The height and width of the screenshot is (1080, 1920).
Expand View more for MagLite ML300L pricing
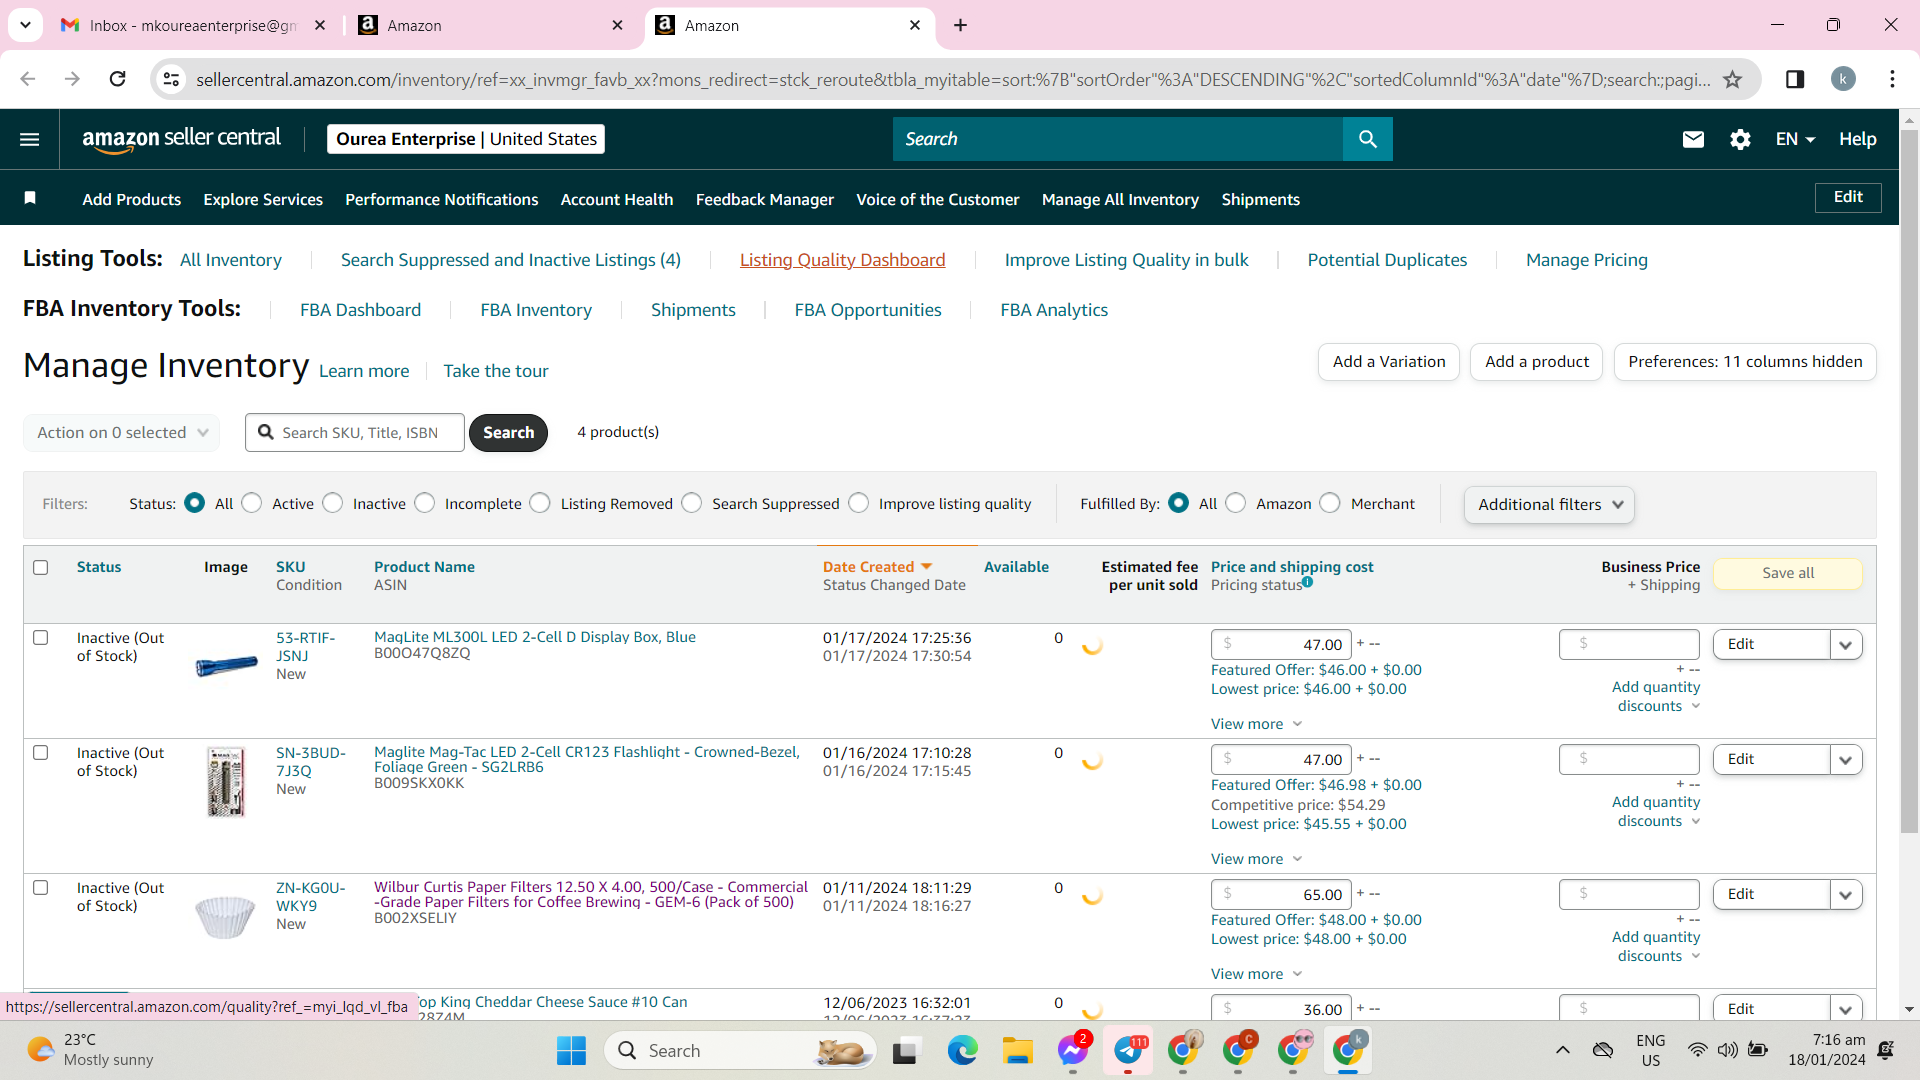(1256, 724)
